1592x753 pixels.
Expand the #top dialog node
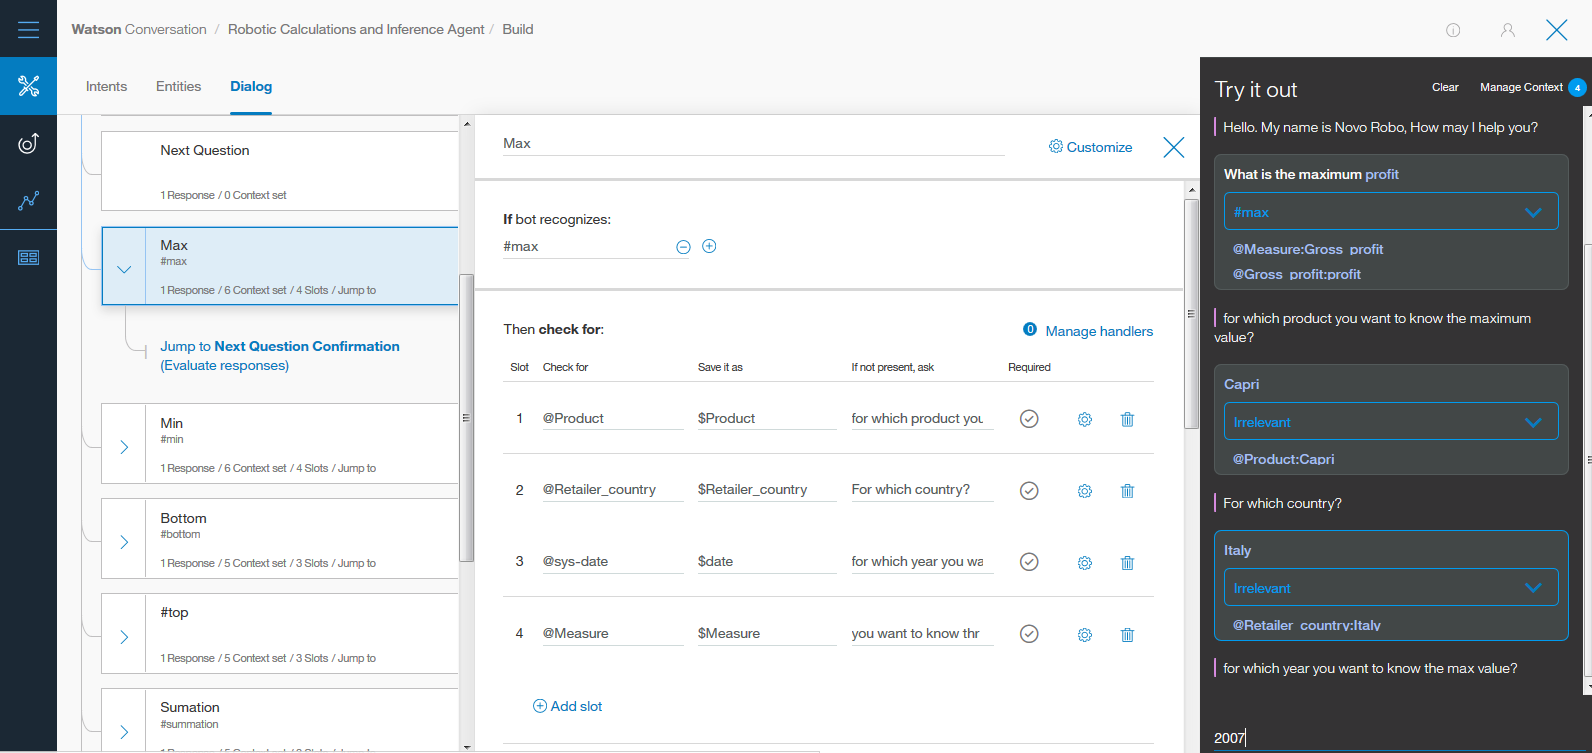click(124, 637)
